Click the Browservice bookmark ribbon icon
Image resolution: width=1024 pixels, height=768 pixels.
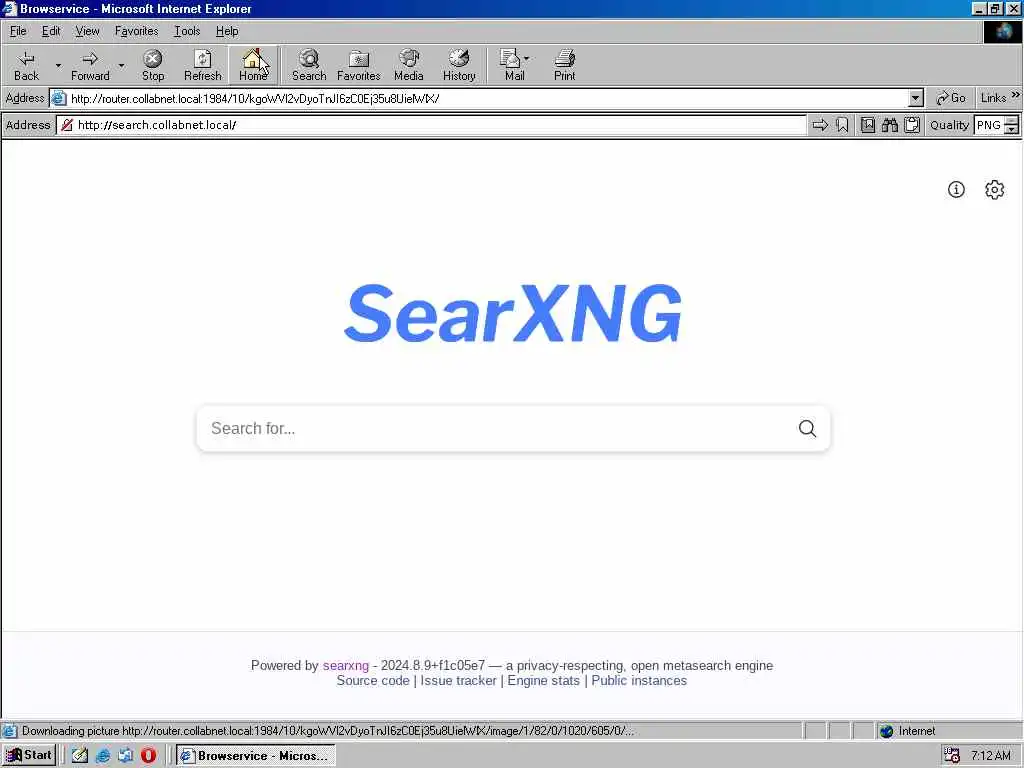(x=842, y=125)
